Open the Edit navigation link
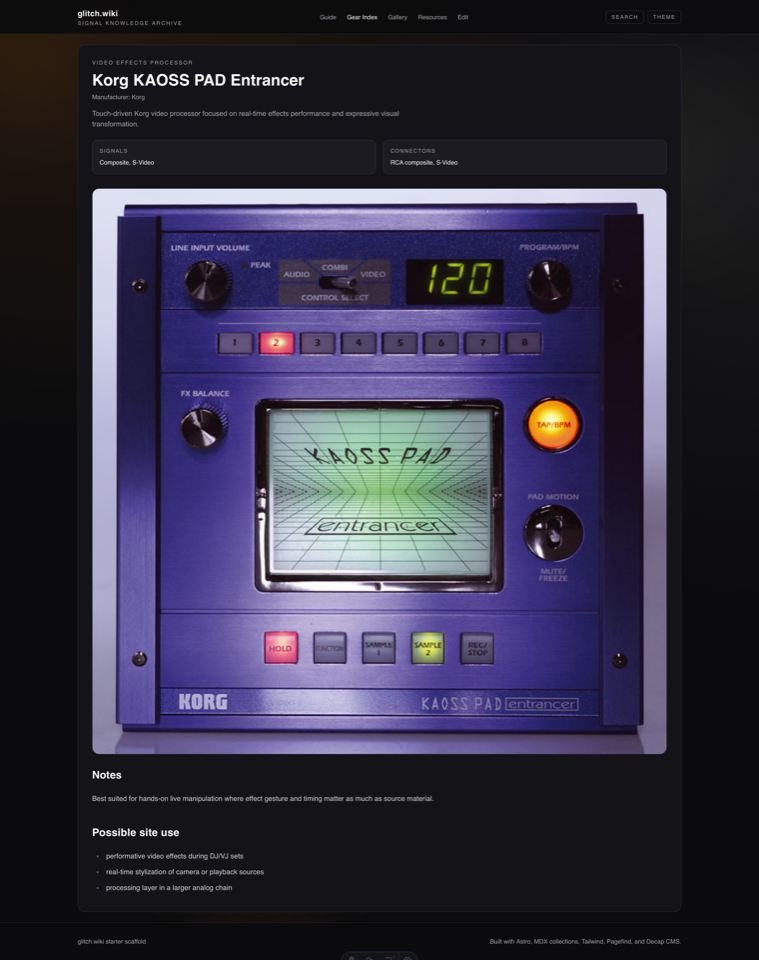This screenshot has height=960, width=759. click(463, 17)
